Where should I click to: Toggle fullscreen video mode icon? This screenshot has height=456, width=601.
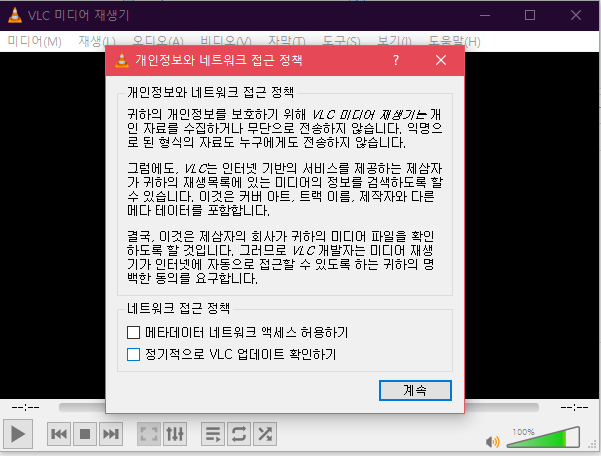pyautogui.click(x=149, y=434)
